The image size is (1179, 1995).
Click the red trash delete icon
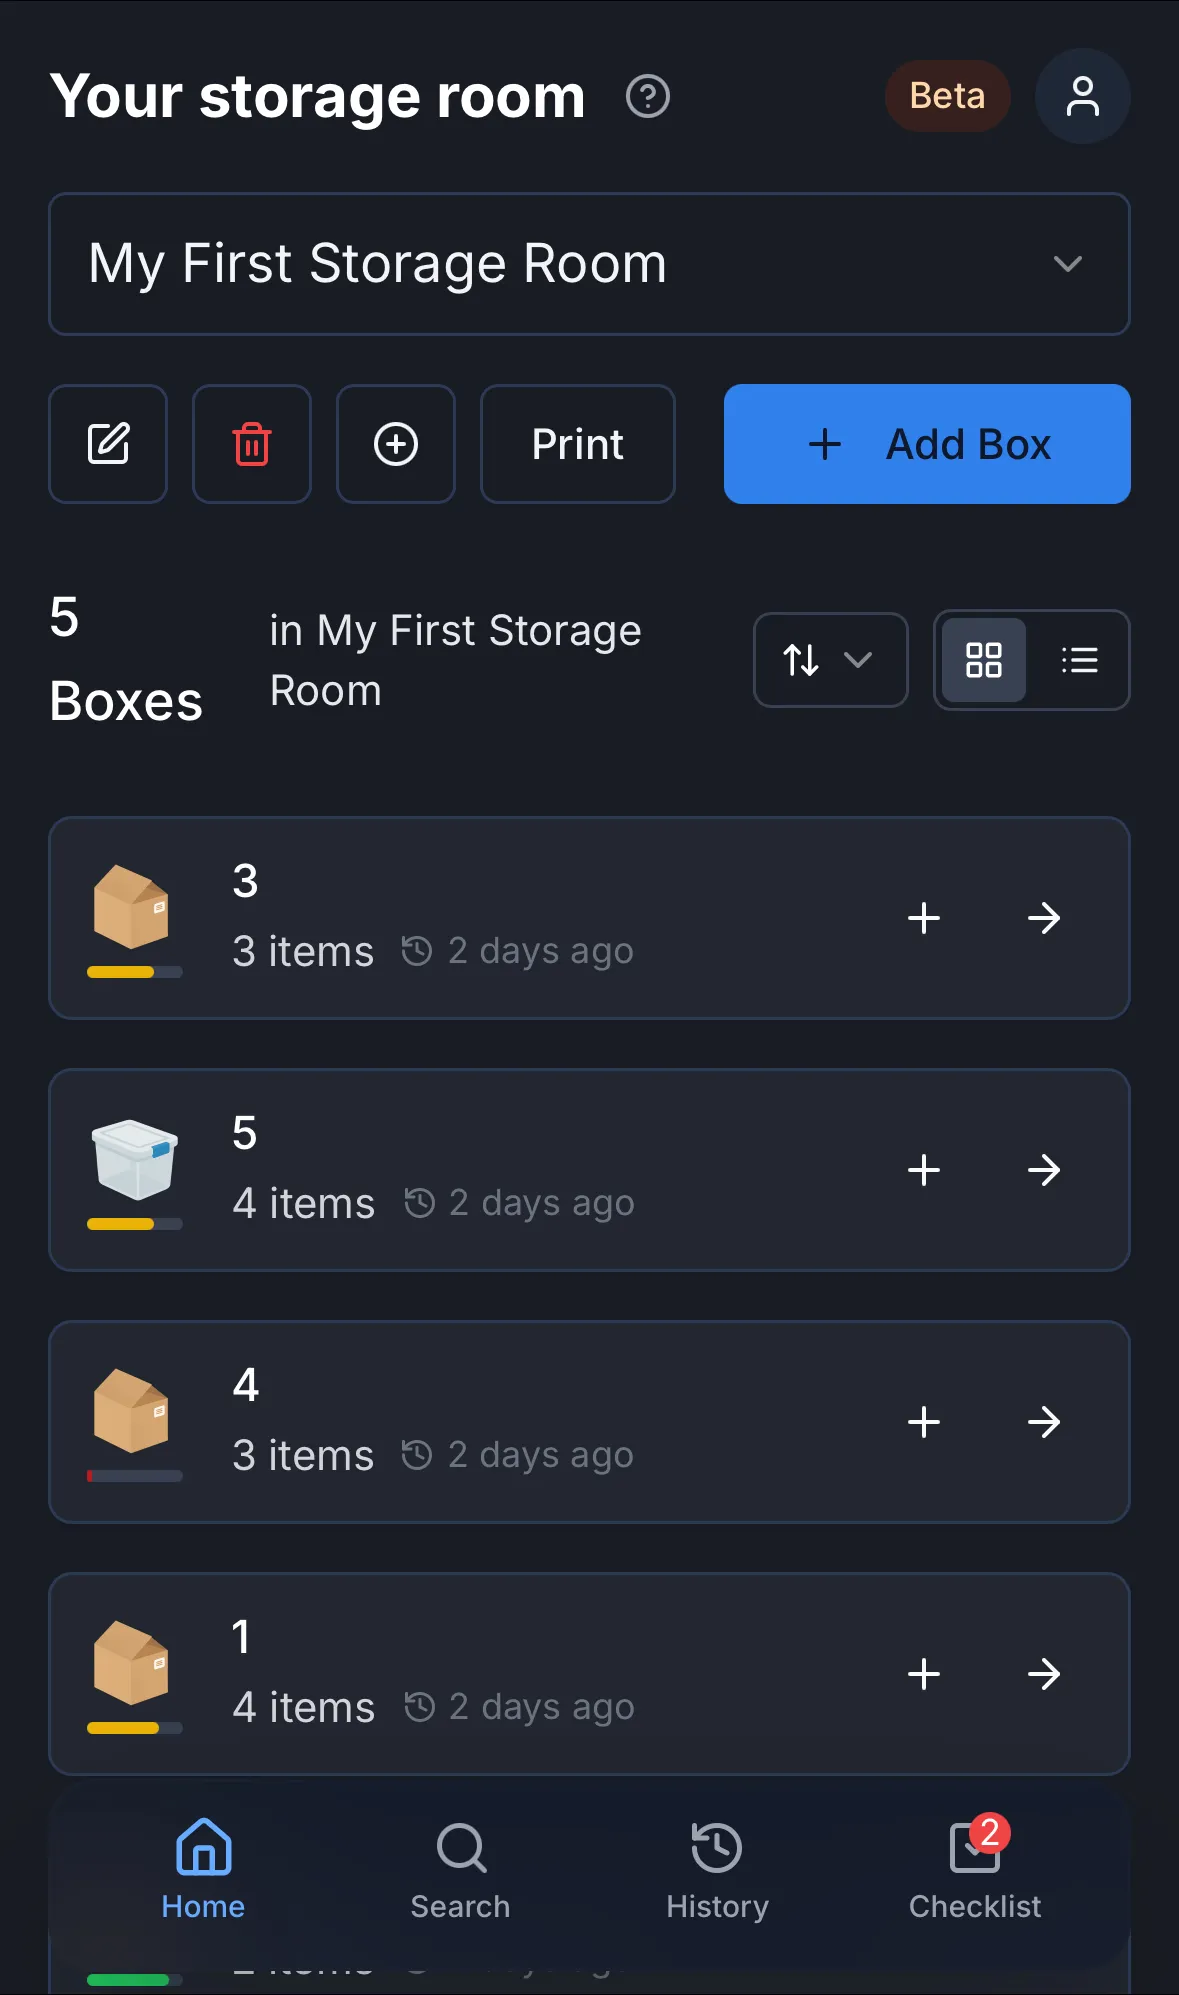(252, 444)
